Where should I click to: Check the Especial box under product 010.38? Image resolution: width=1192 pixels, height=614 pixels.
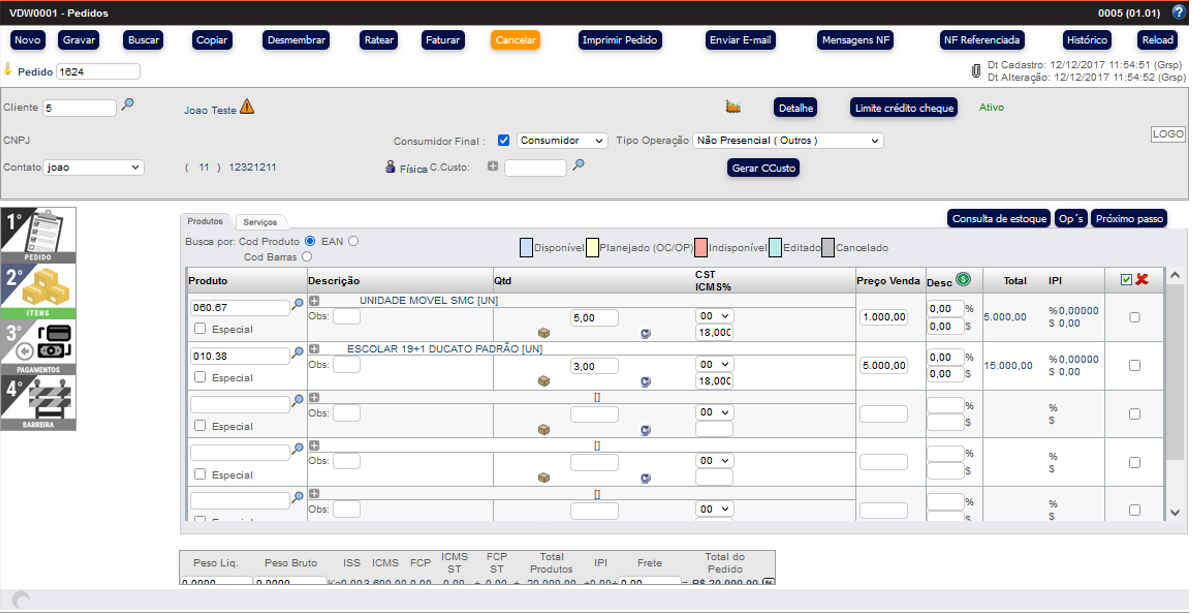point(200,377)
